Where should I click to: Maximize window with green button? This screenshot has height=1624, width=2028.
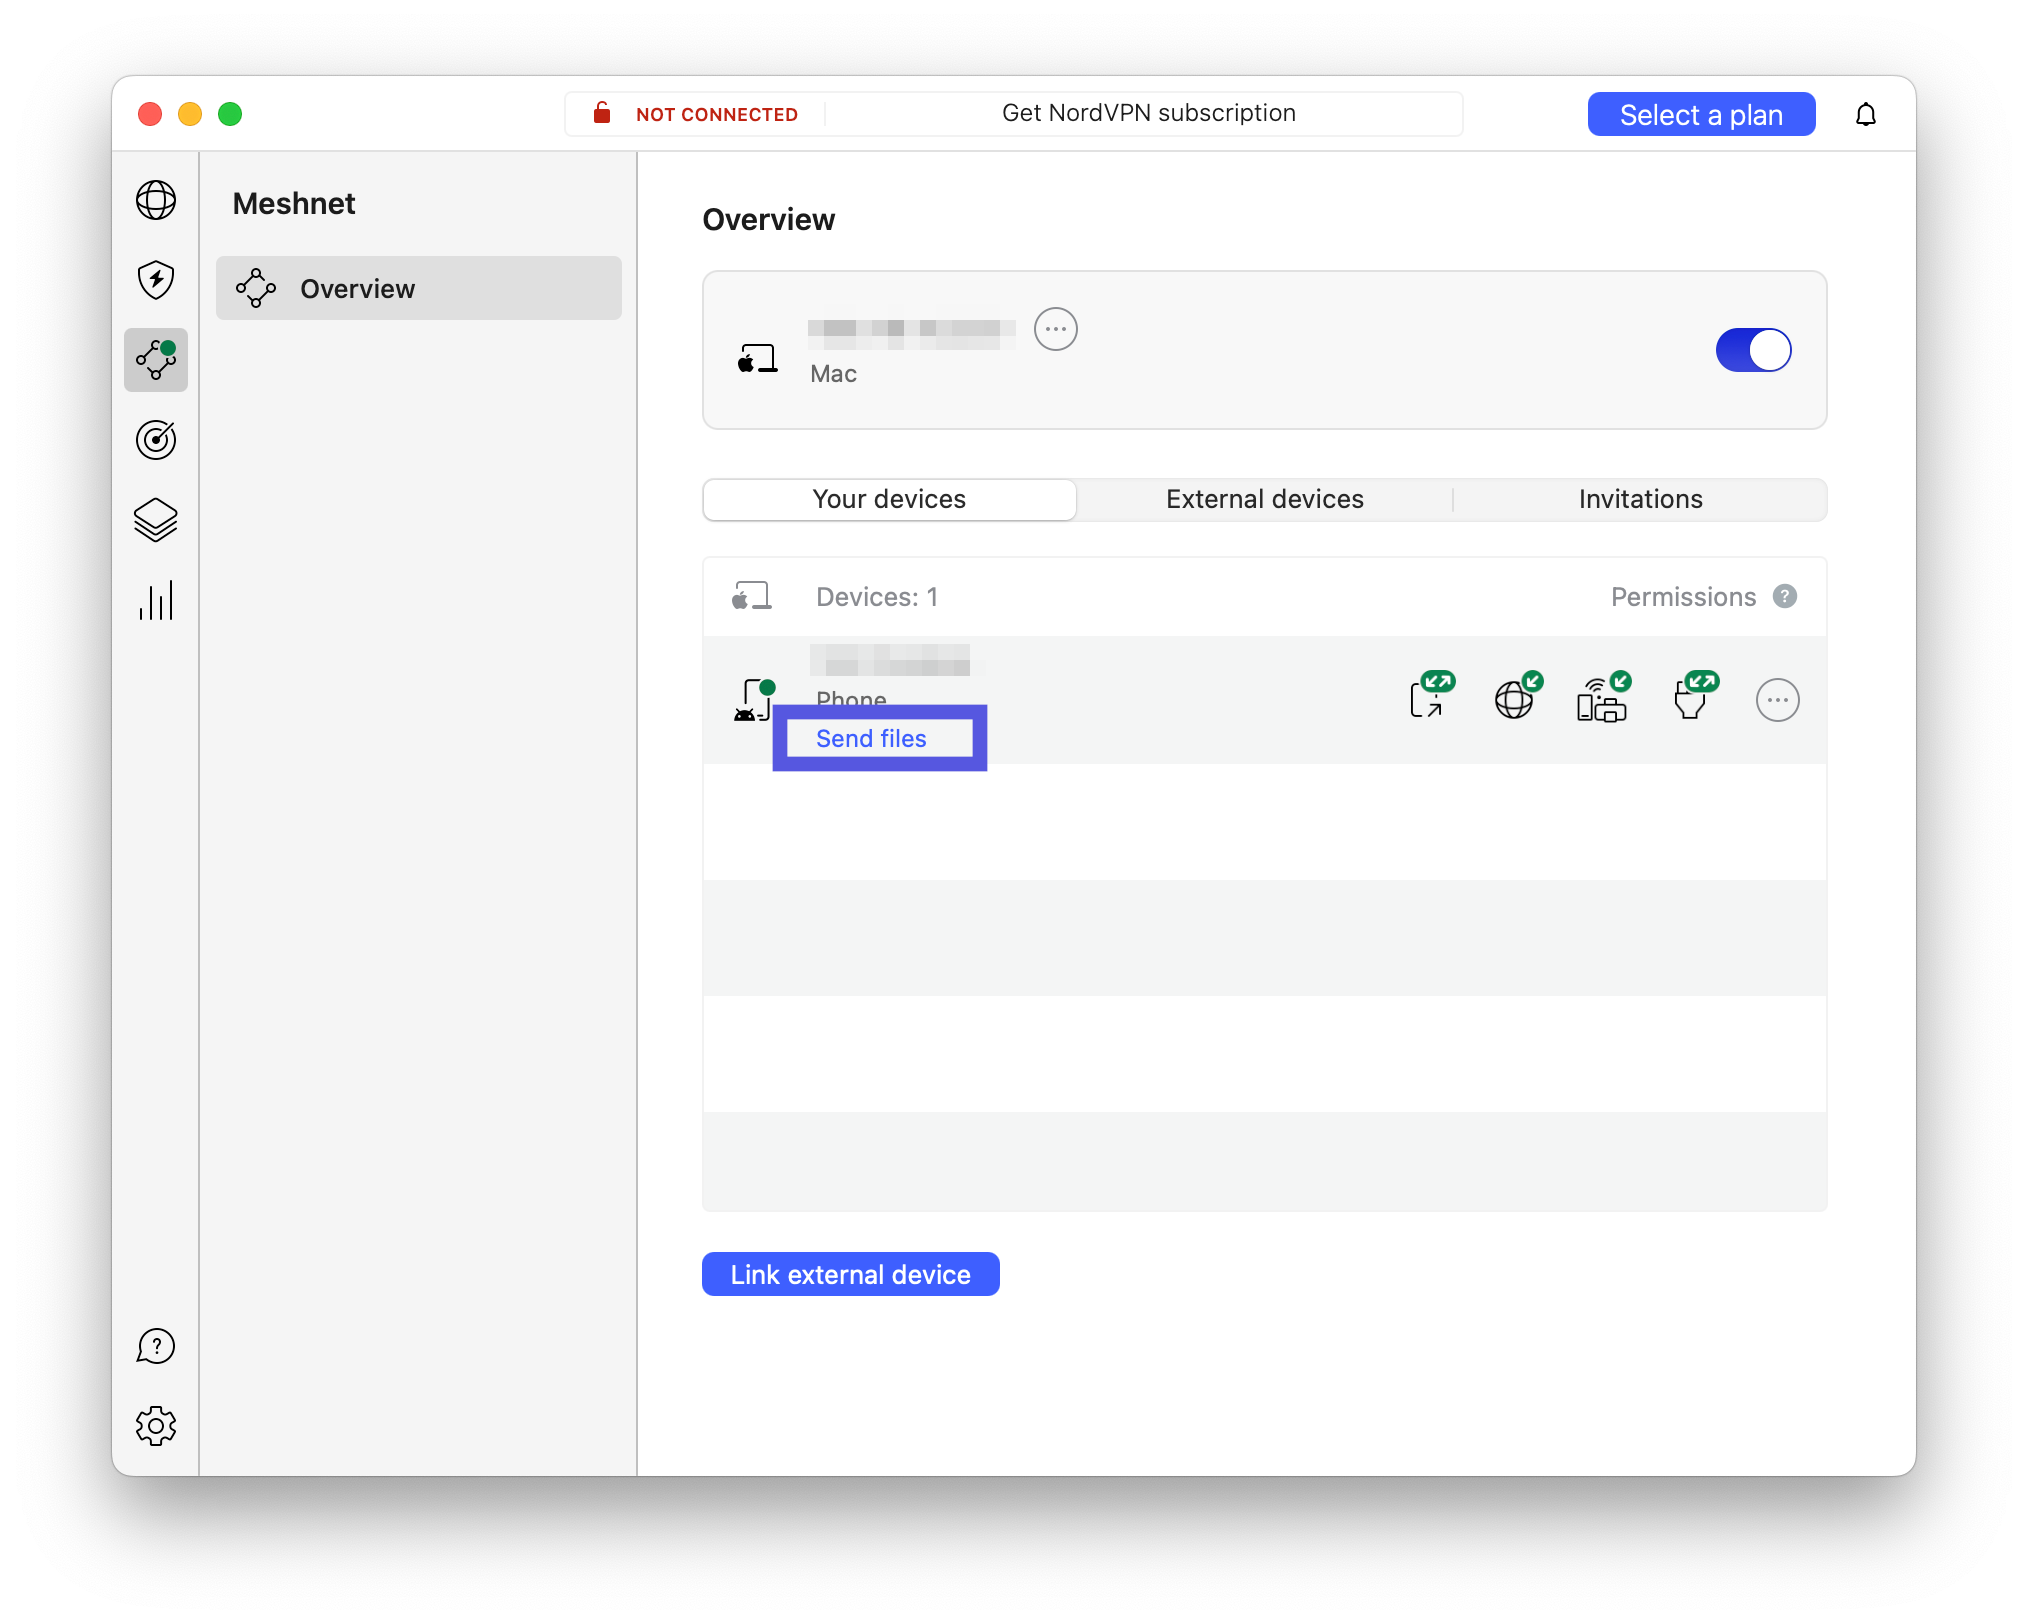230,114
